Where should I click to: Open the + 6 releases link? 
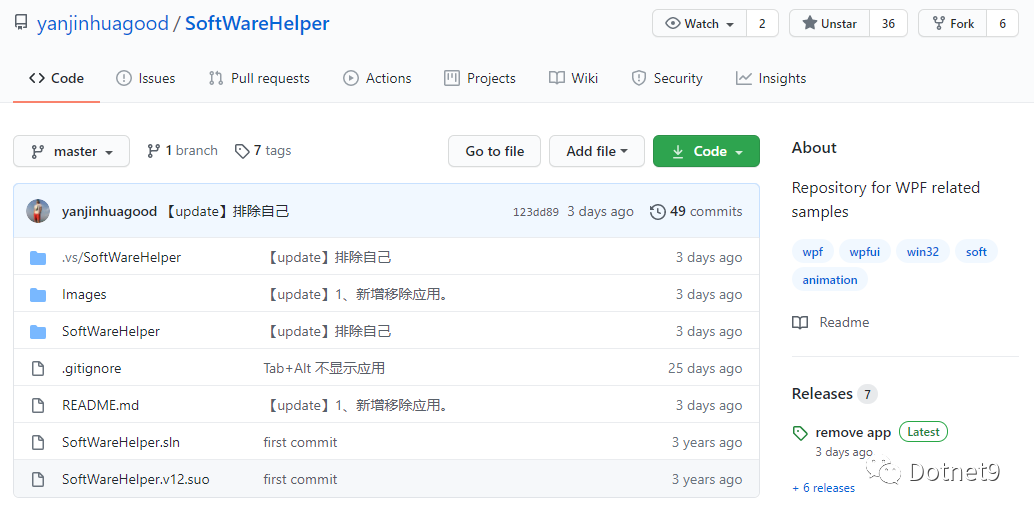[824, 488]
